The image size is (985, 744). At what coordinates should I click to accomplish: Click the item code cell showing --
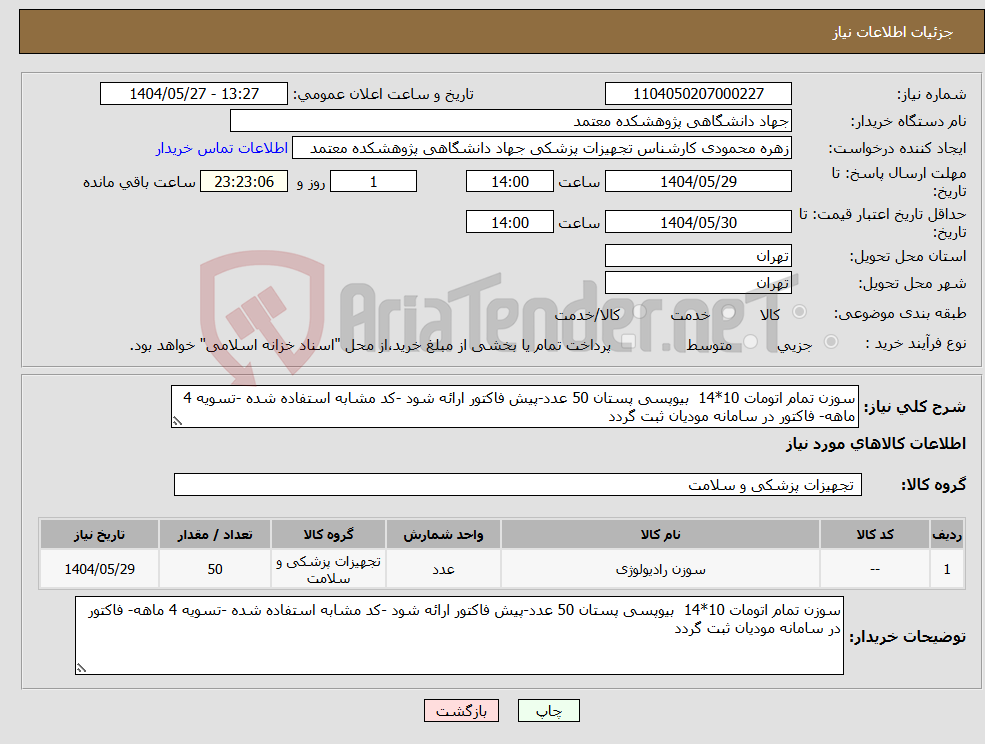(875, 569)
